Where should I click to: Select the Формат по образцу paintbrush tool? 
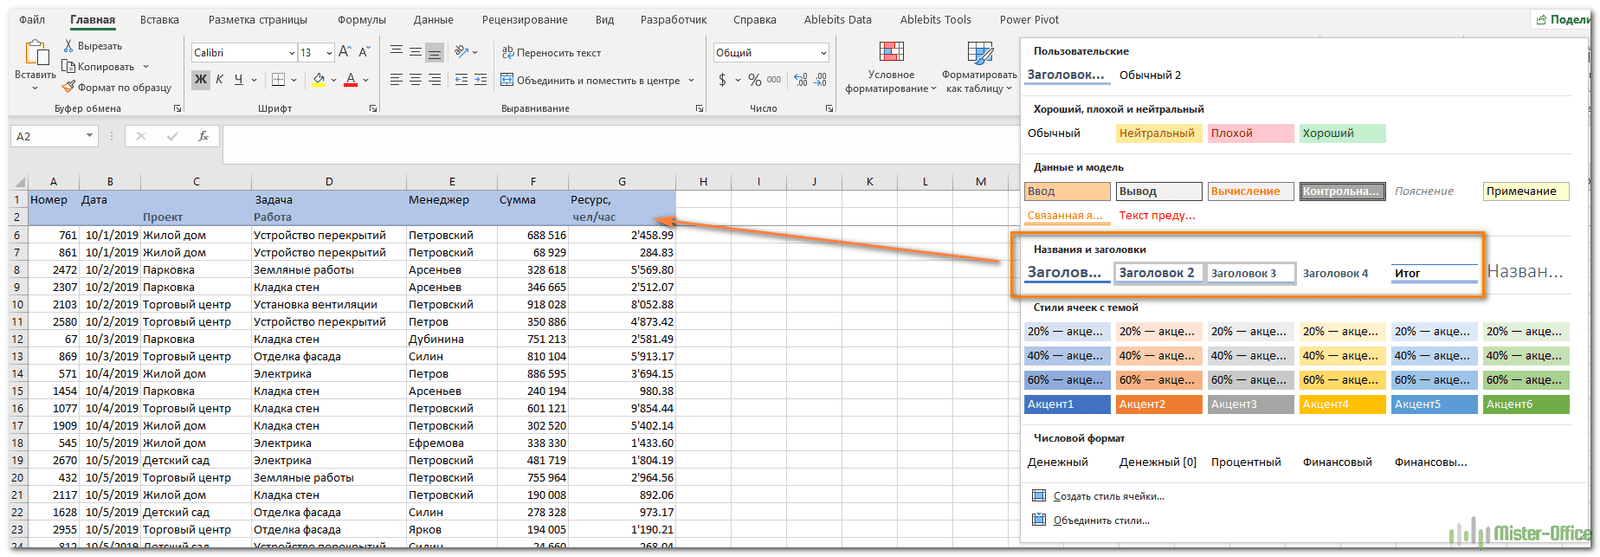coord(69,88)
